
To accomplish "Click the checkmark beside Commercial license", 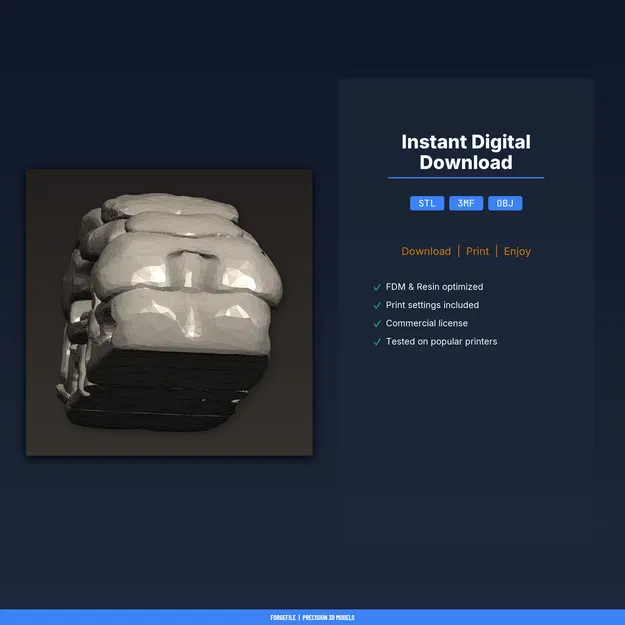I will tap(377, 324).
